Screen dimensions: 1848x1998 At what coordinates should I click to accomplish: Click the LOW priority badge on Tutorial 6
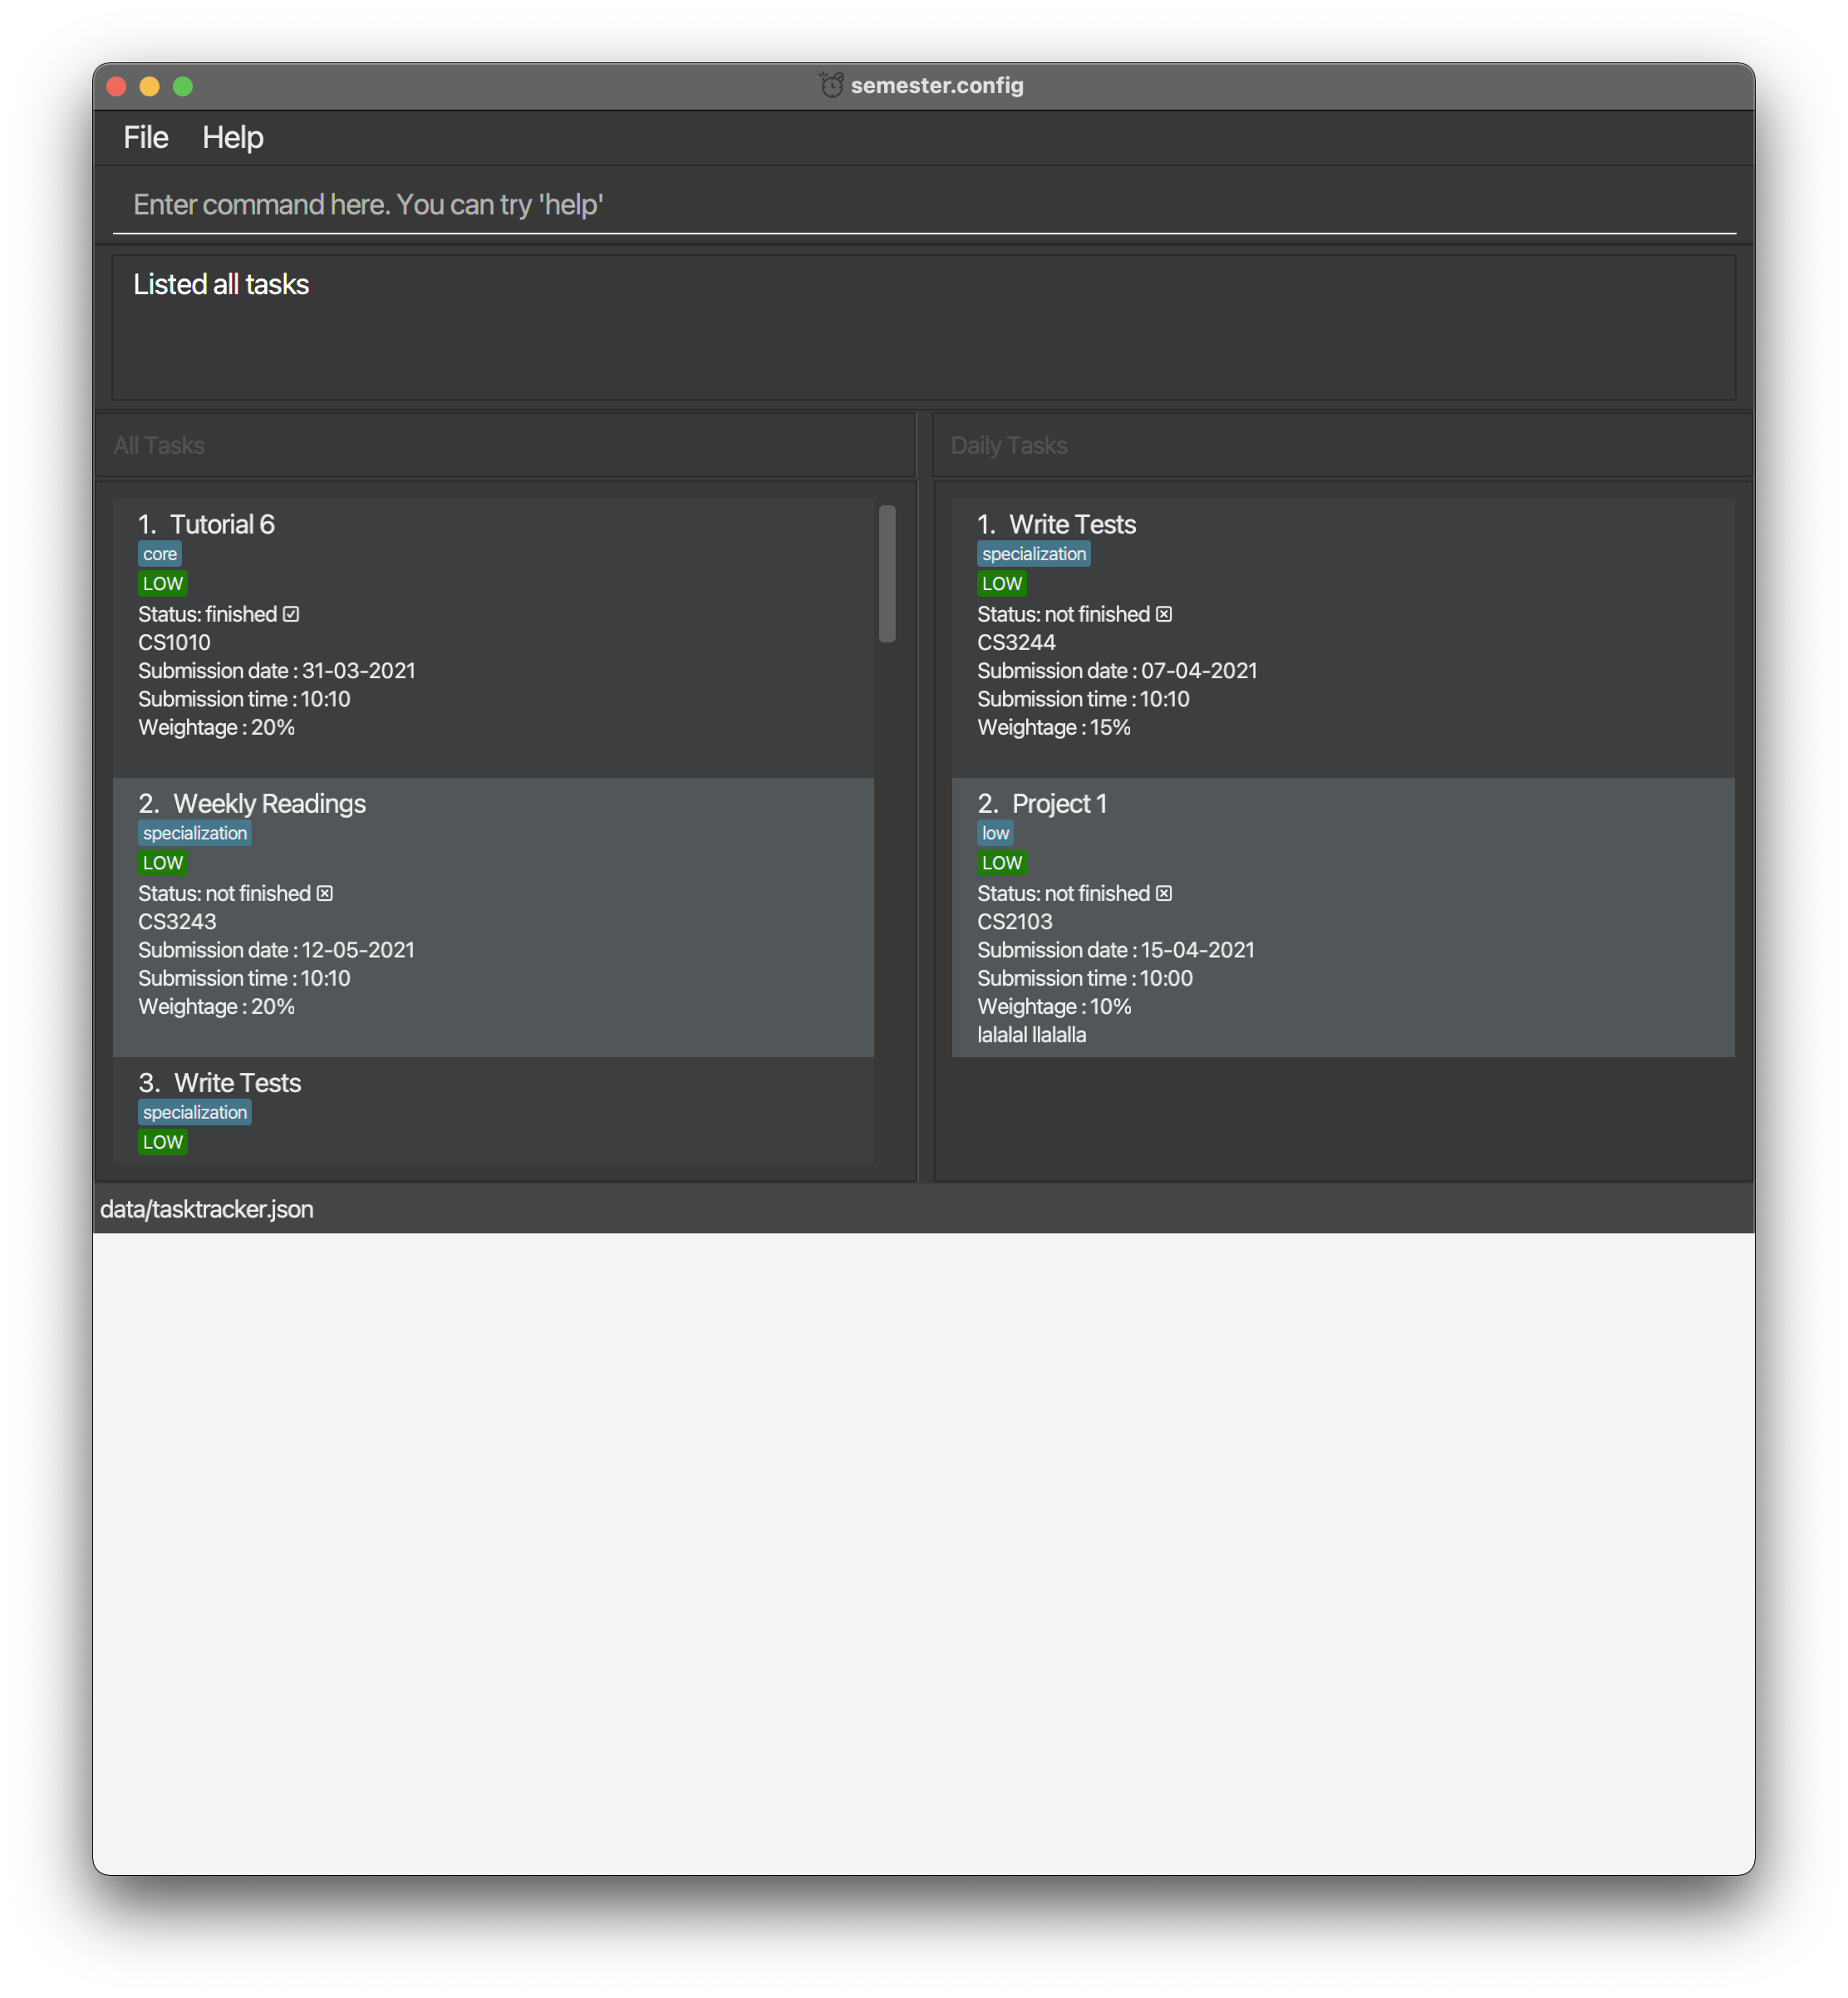point(162,584)
